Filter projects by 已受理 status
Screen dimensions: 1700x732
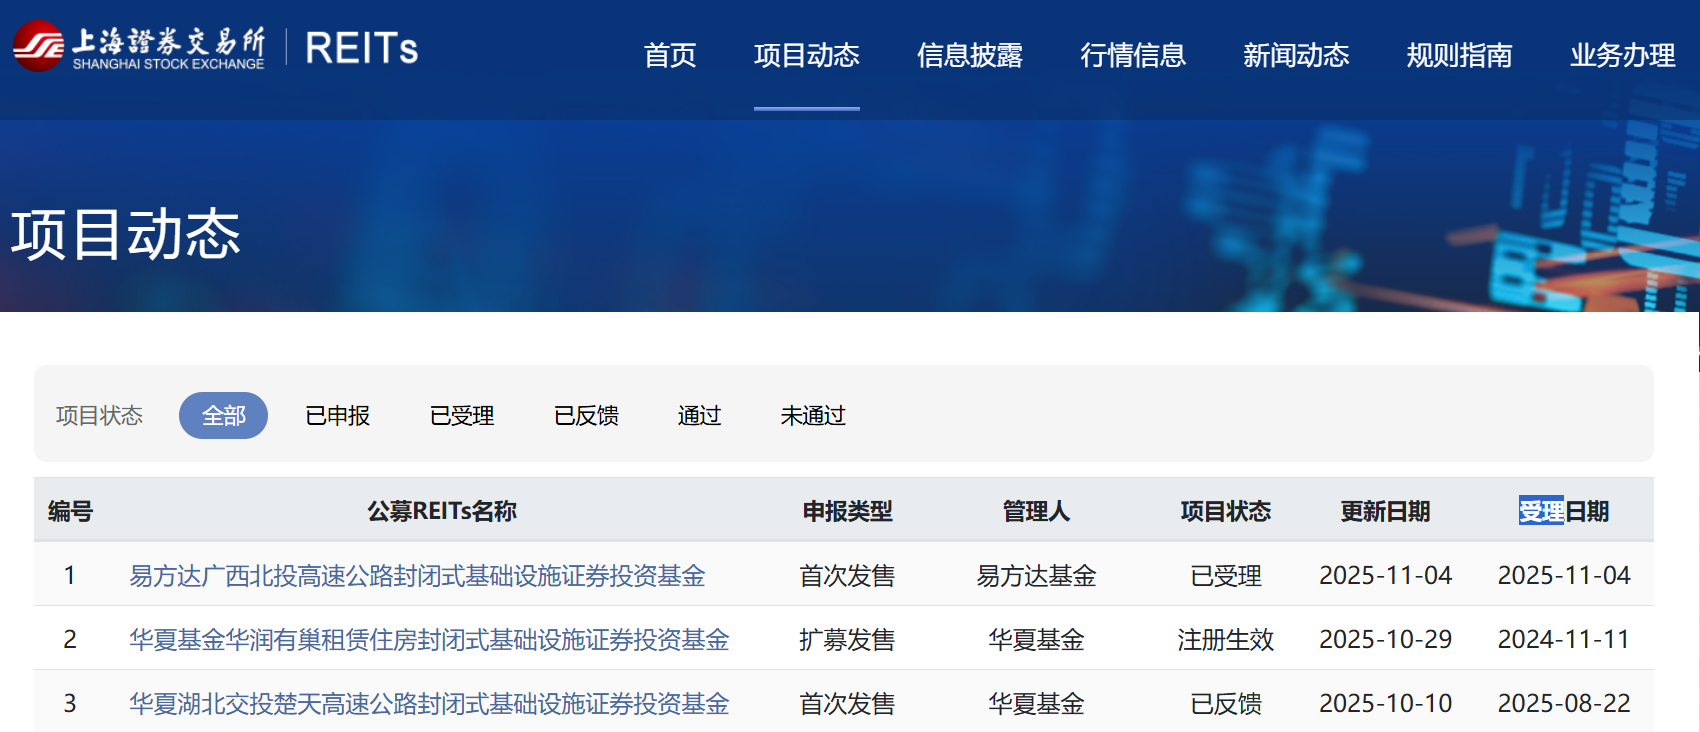462,415
